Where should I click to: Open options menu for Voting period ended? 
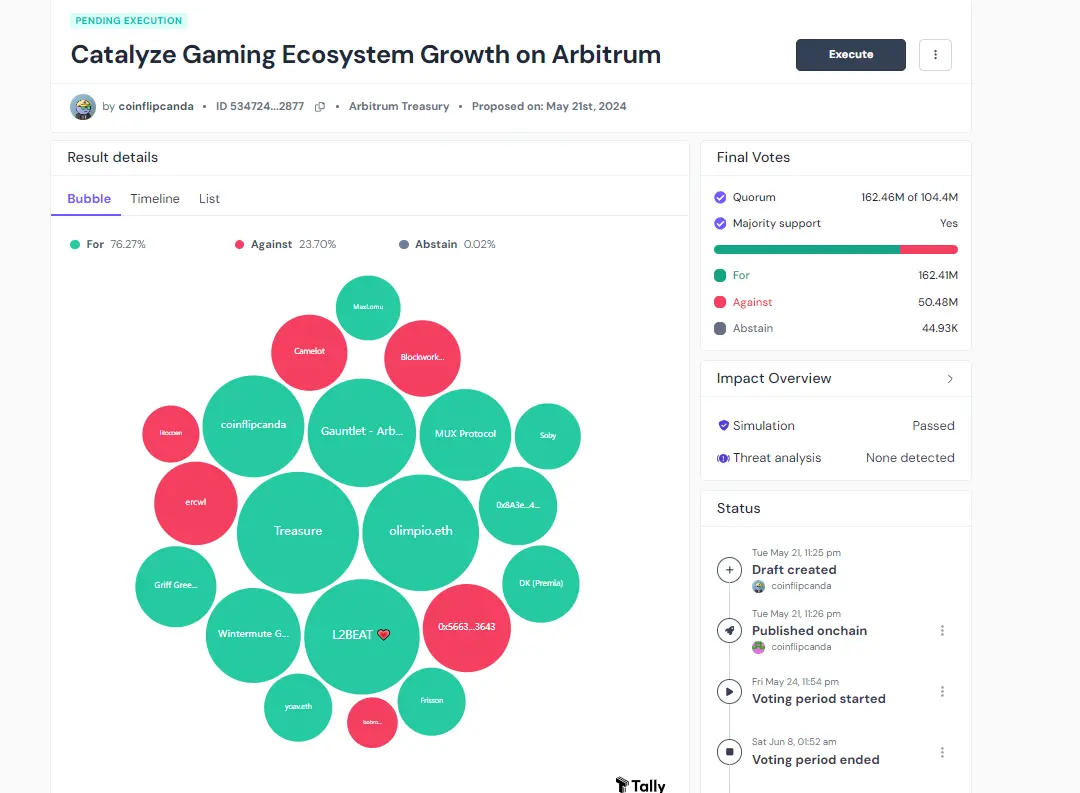(x=942, y=751)
